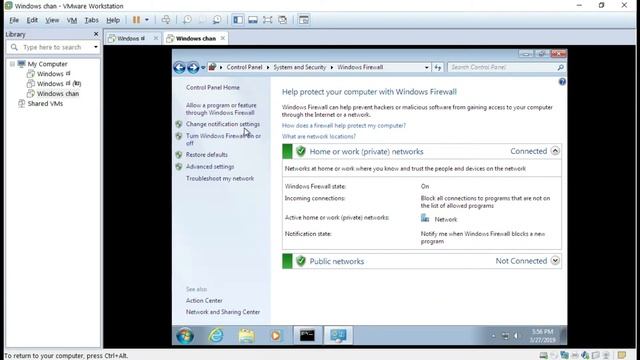Click Control Panel in the address breadcrumb

[x=244, y=67]
